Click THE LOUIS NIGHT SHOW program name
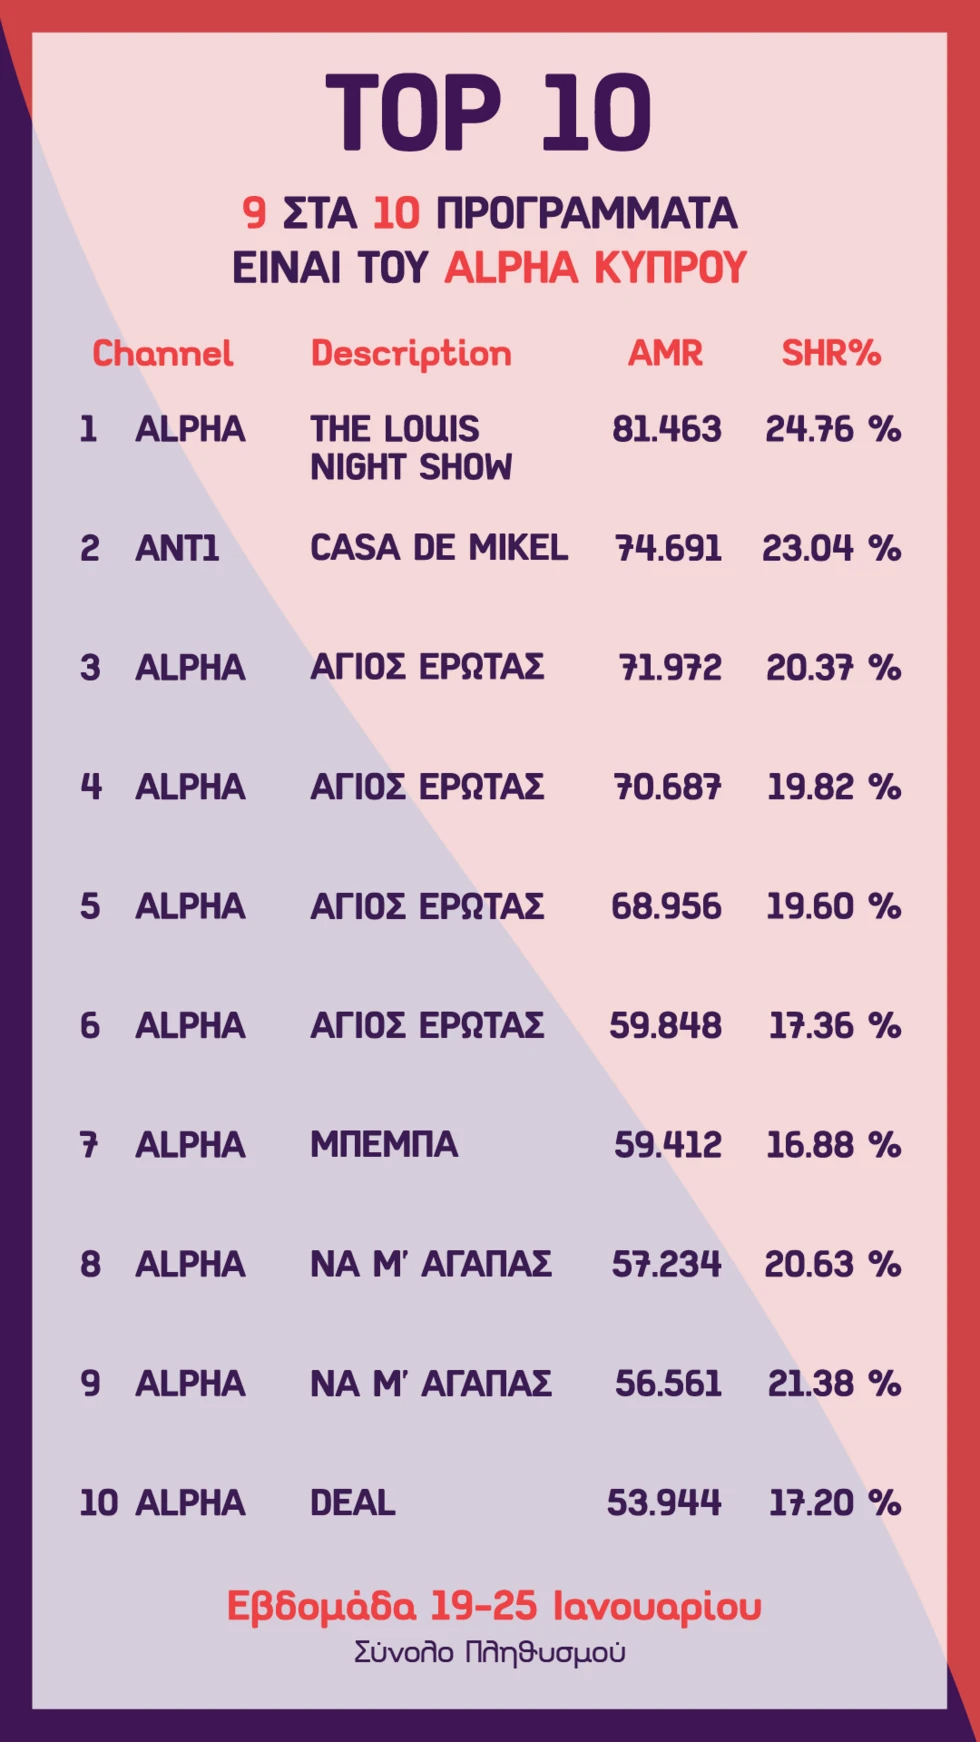This screenshot has height=1742, width=980. click(x=410, y=448)
